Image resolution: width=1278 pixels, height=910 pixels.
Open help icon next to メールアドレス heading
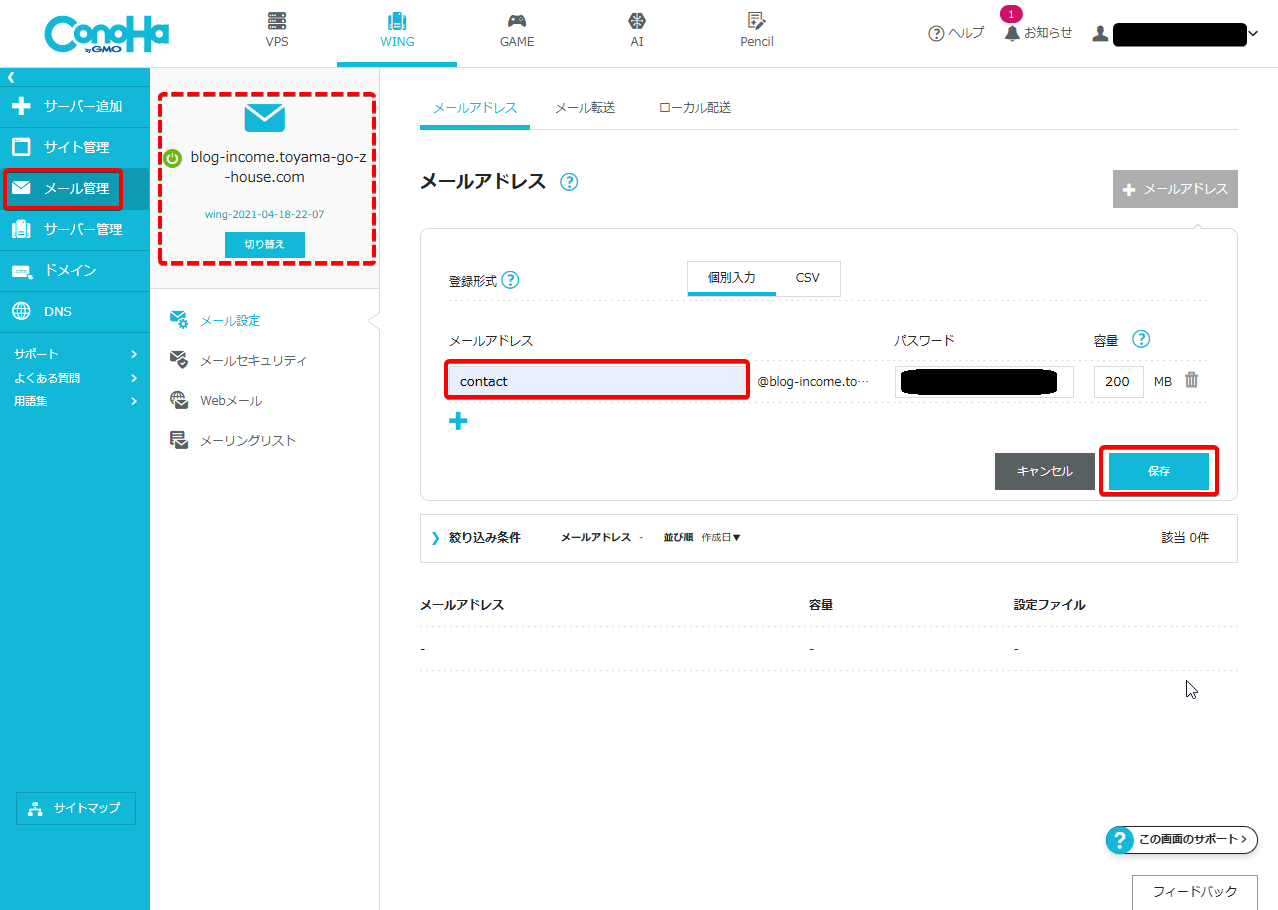569,182
